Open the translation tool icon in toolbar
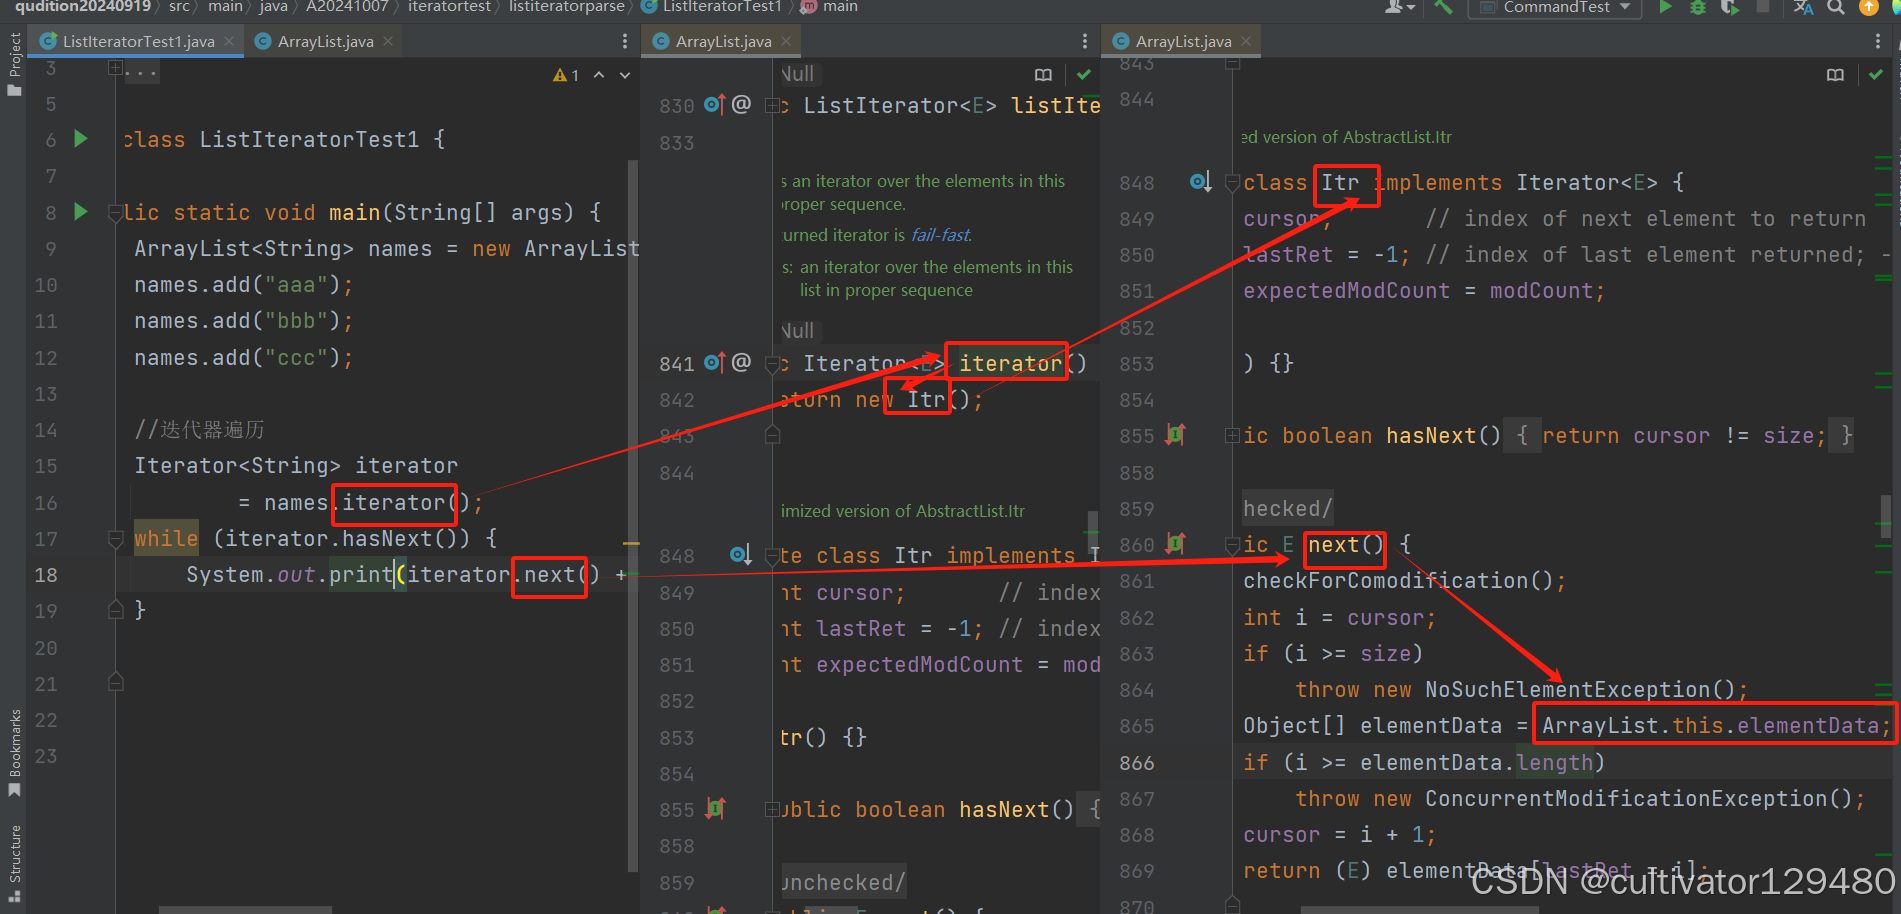This screenshot has height=914, width=1901. coord(1804,9)
